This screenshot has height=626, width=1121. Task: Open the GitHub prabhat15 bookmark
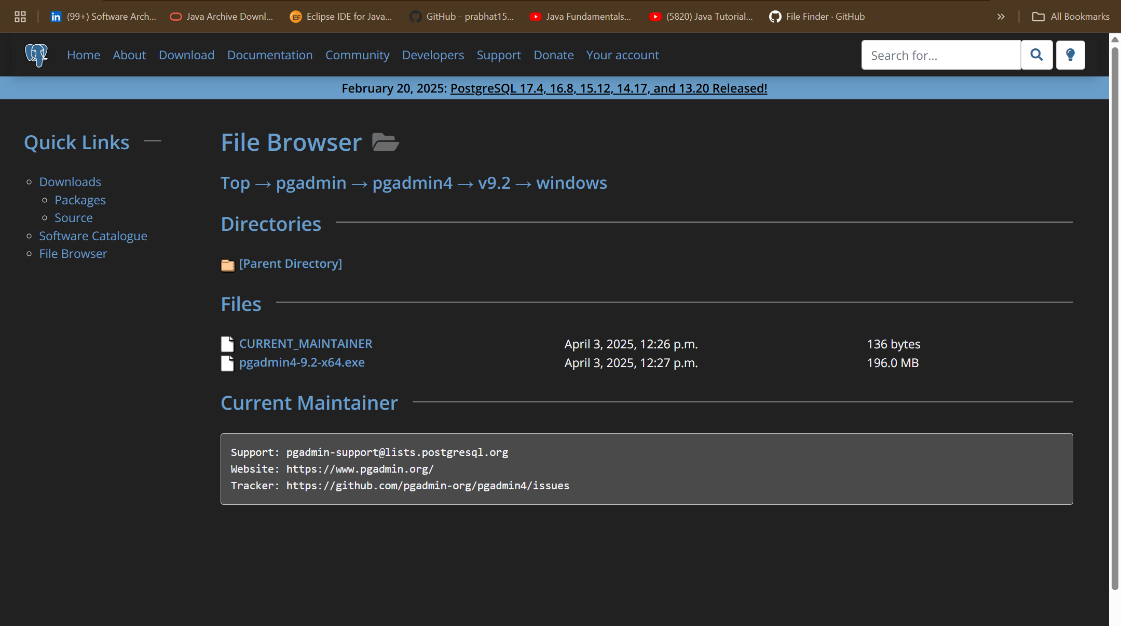coord(462,16)
